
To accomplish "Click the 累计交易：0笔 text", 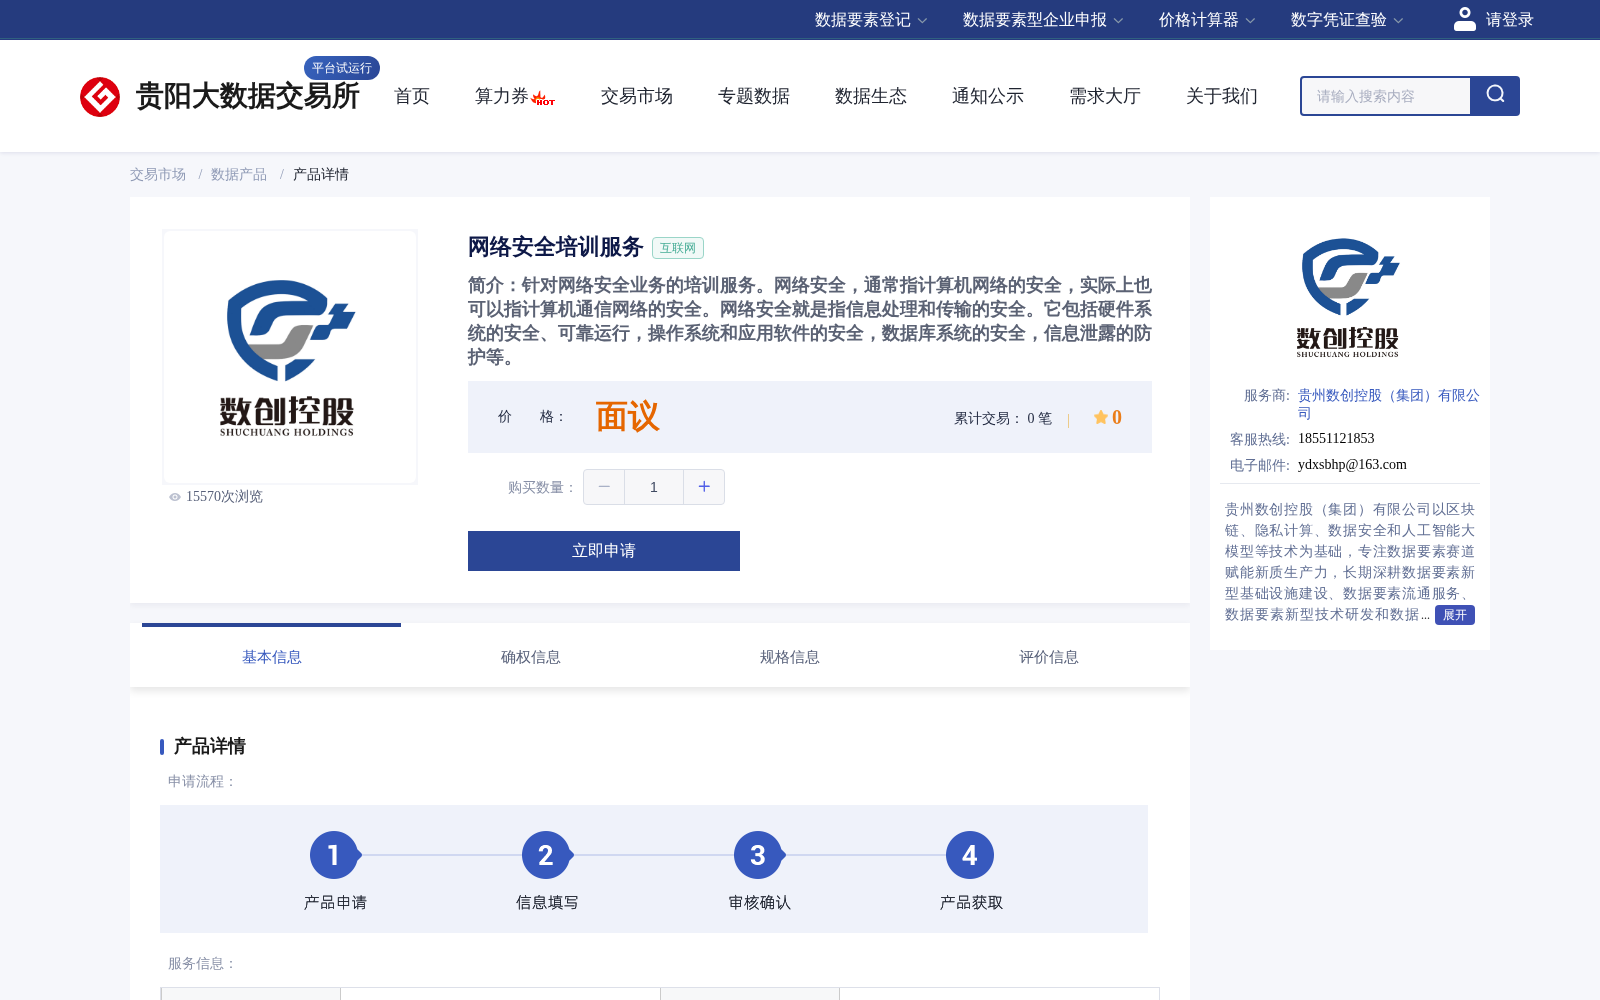I will (1003, 419).
